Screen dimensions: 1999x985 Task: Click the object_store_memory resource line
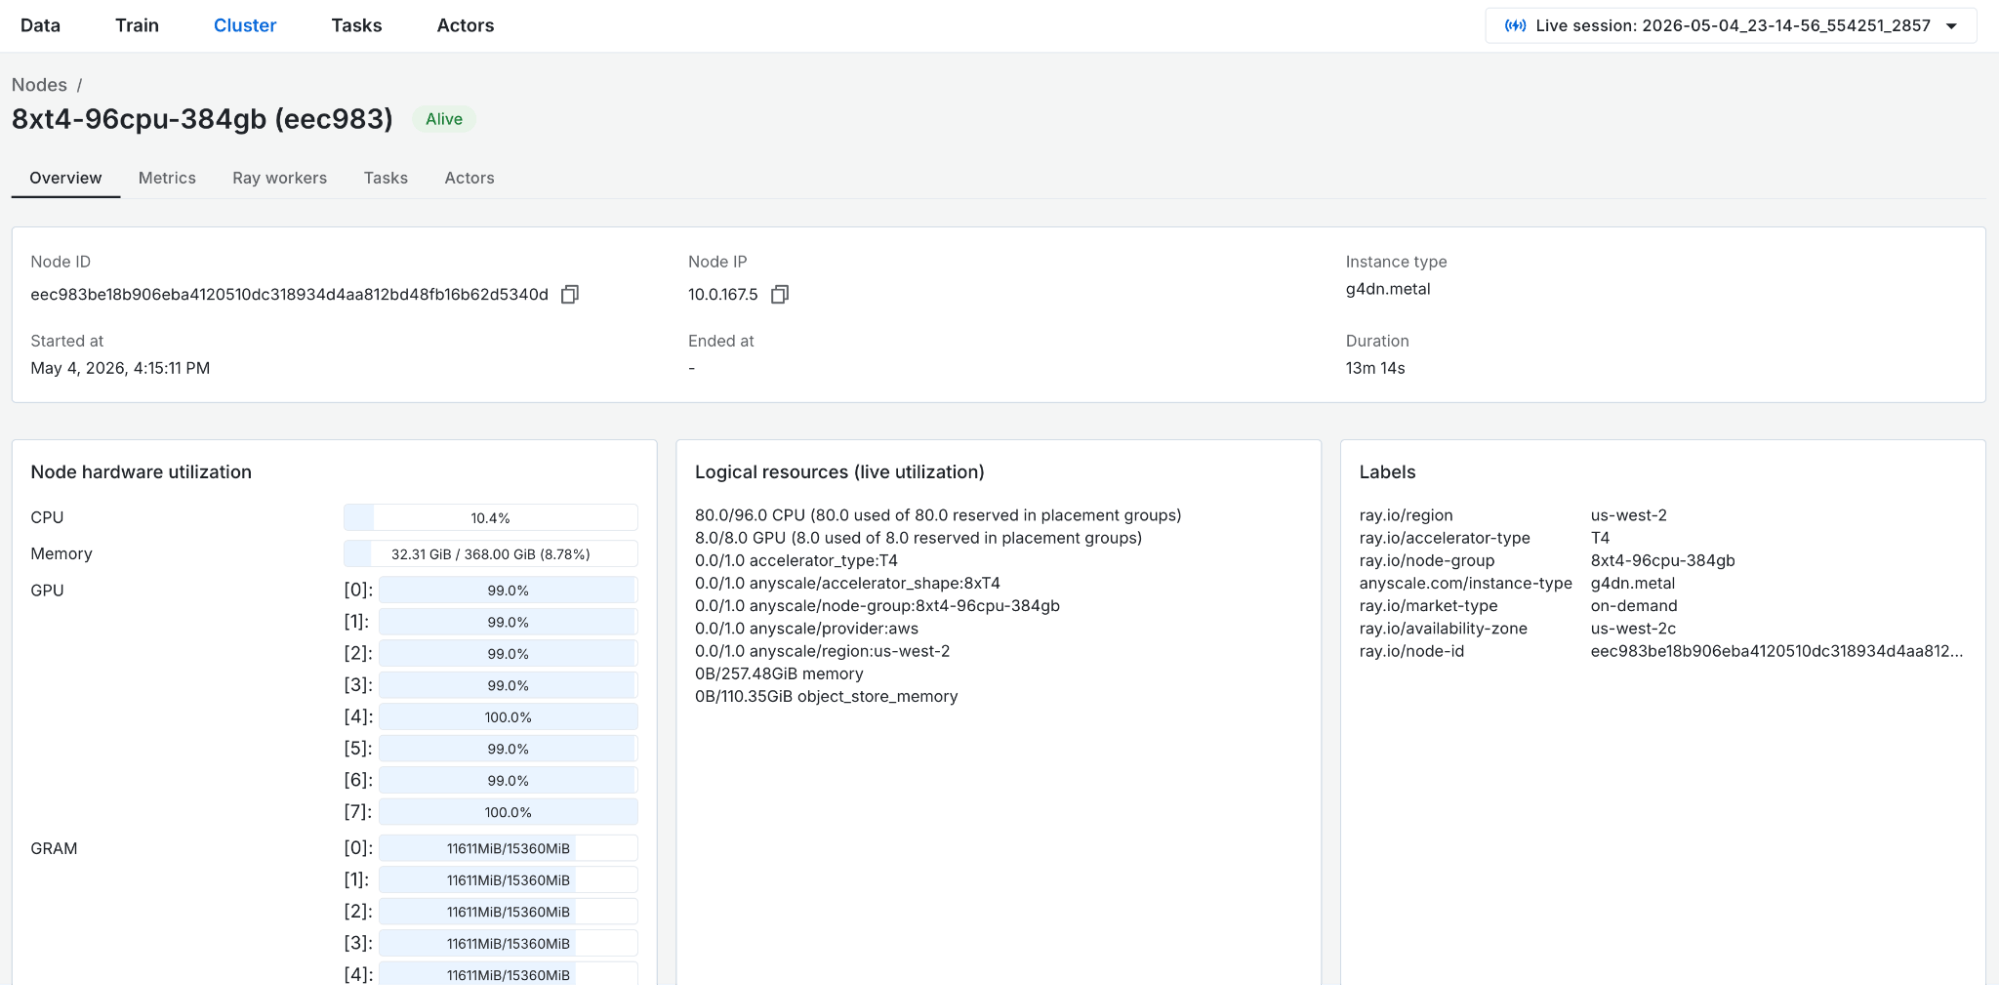pos(826,697)
